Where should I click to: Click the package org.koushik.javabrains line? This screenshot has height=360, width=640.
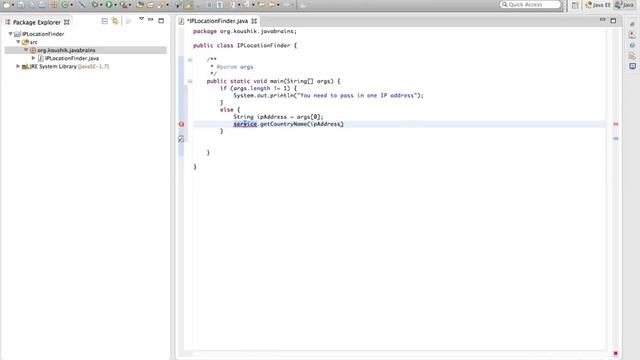pyautogui.click(x=245, y=31)
